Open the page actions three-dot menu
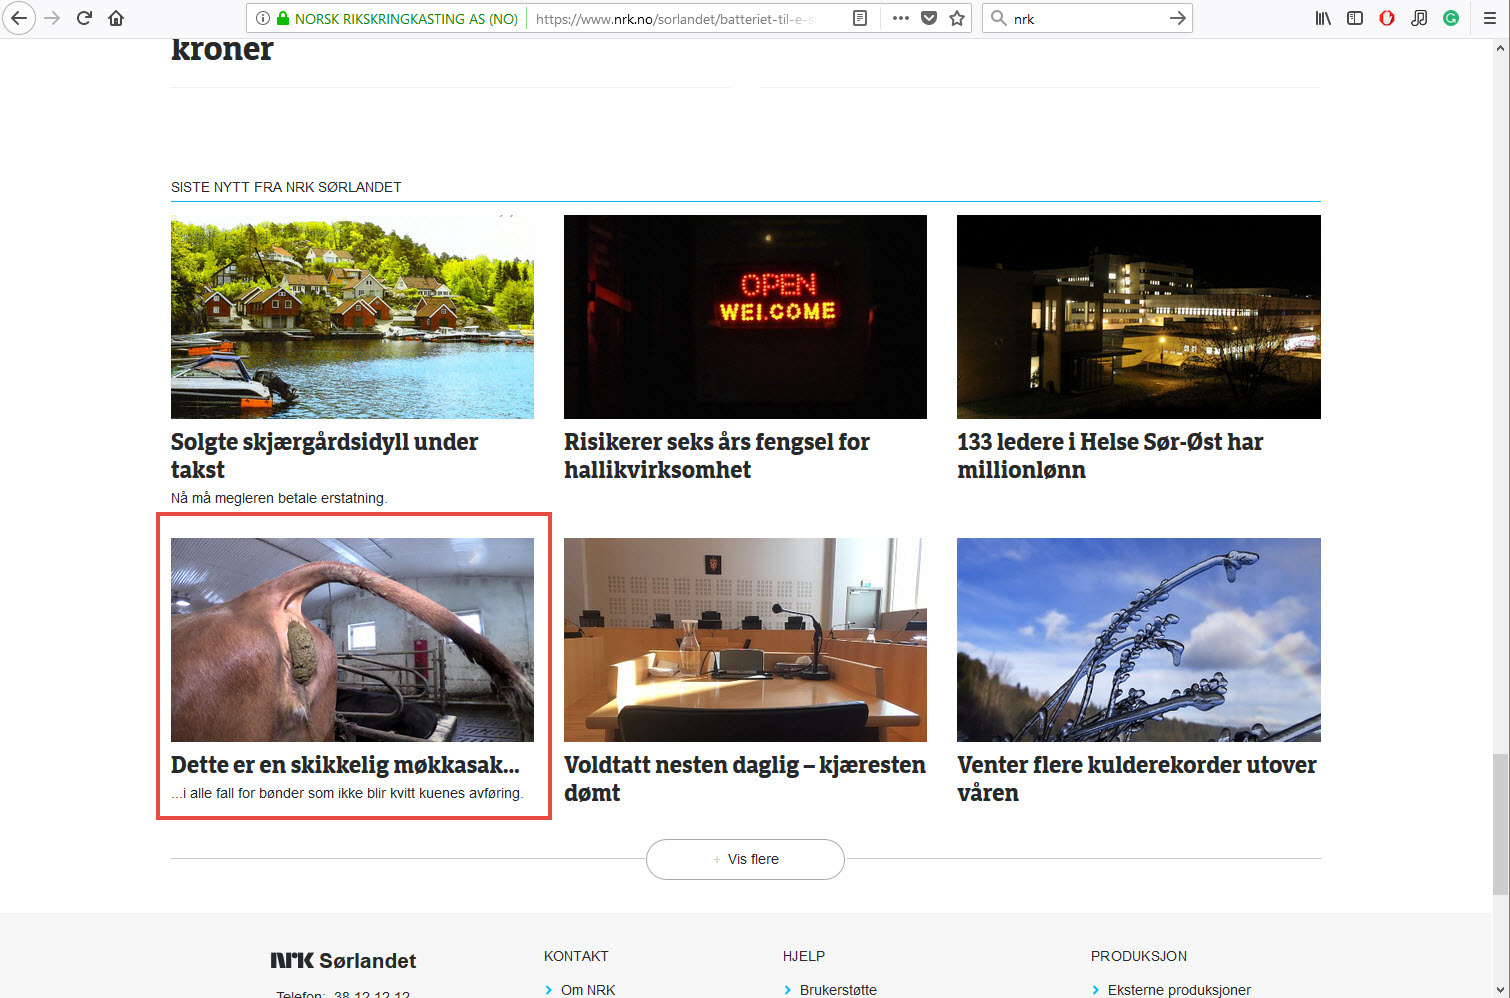 click(x=901, y=18)
